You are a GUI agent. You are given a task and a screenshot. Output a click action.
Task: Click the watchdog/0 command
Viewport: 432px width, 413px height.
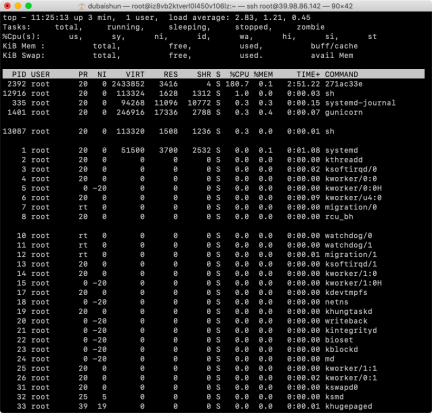pos(349,236)
